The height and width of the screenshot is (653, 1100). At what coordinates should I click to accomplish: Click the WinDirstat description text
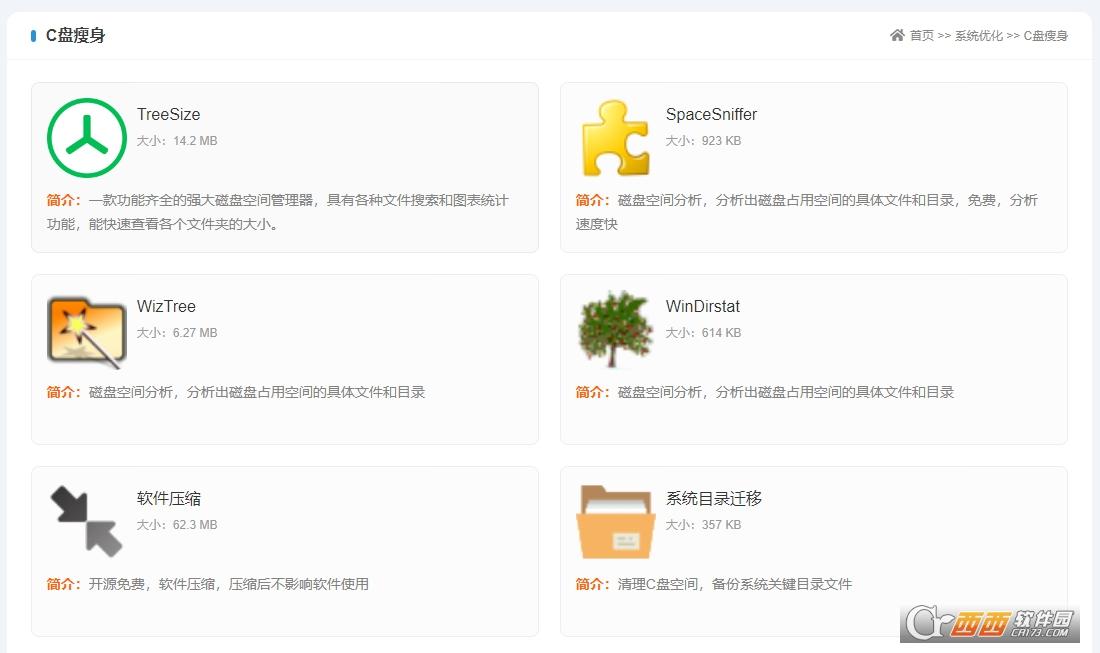[x=765, y=392]
